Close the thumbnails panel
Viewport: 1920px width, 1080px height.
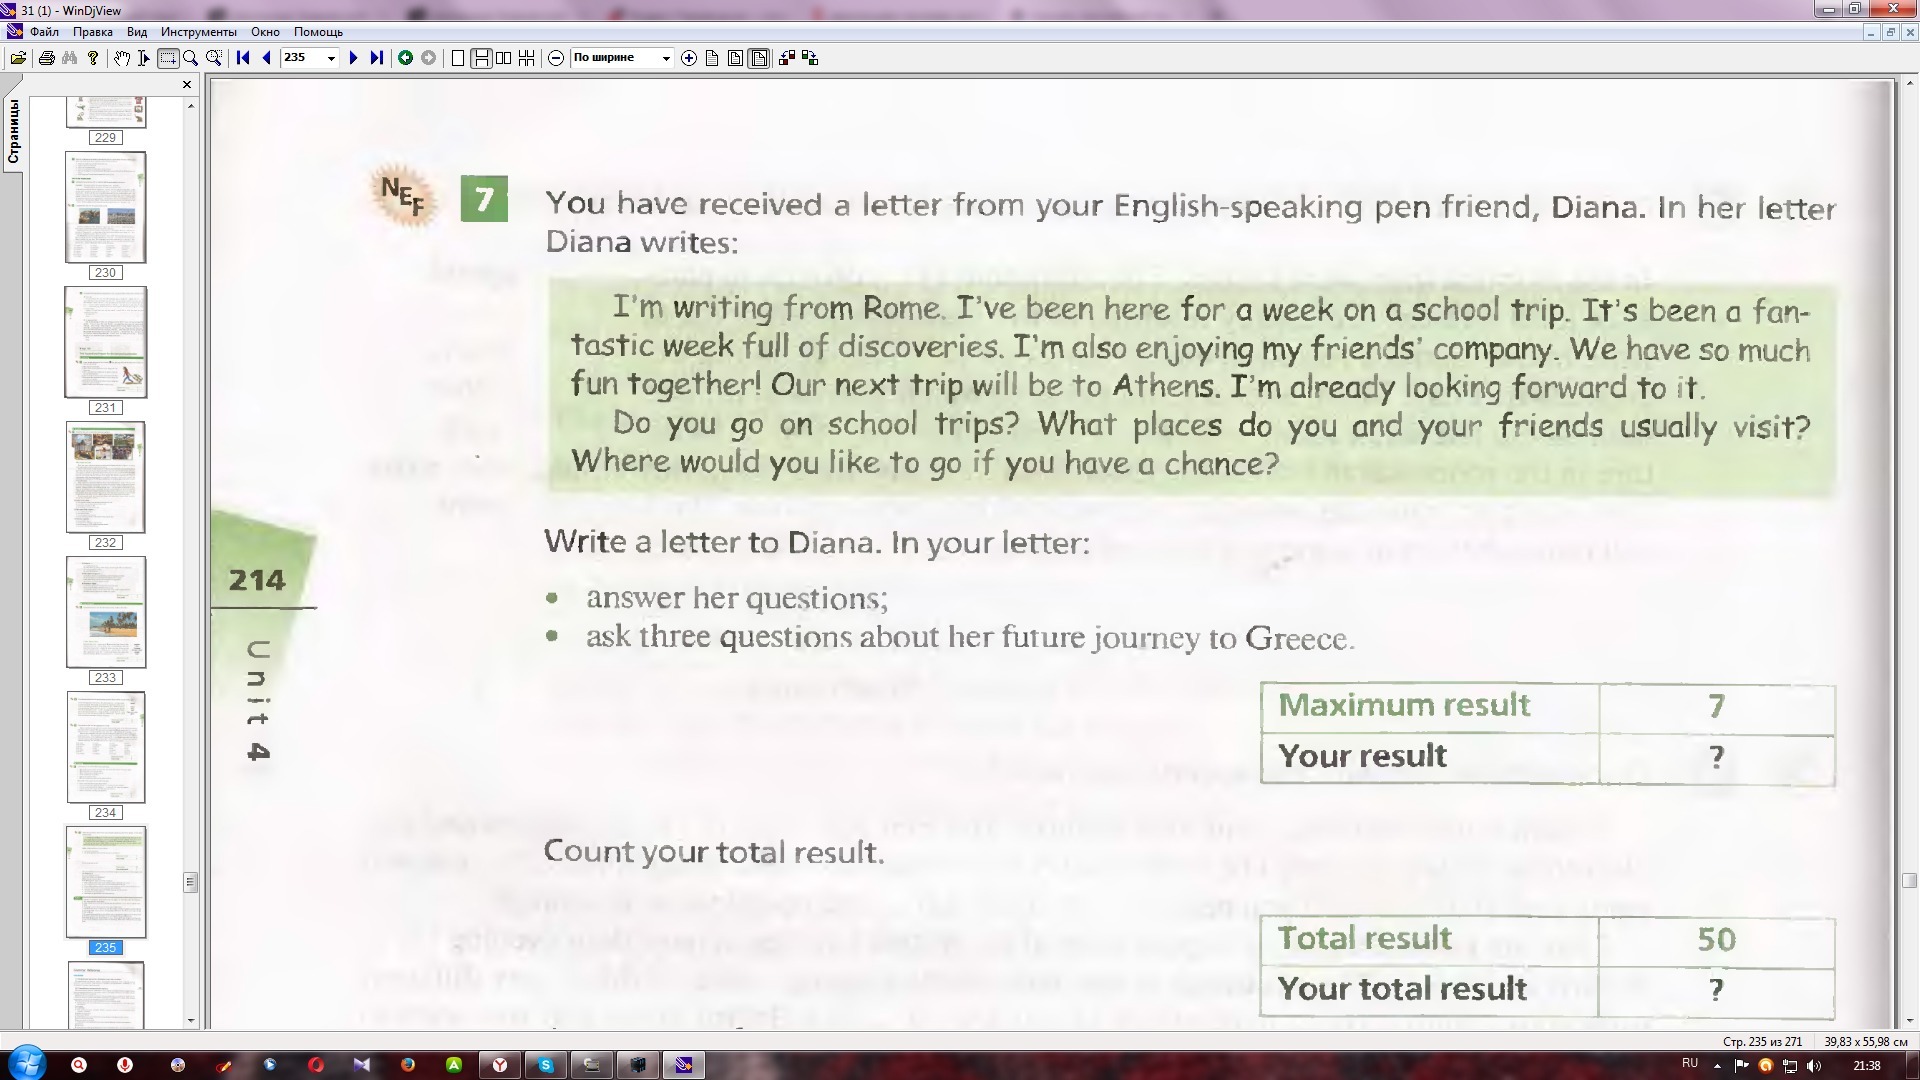pos(187,85)
